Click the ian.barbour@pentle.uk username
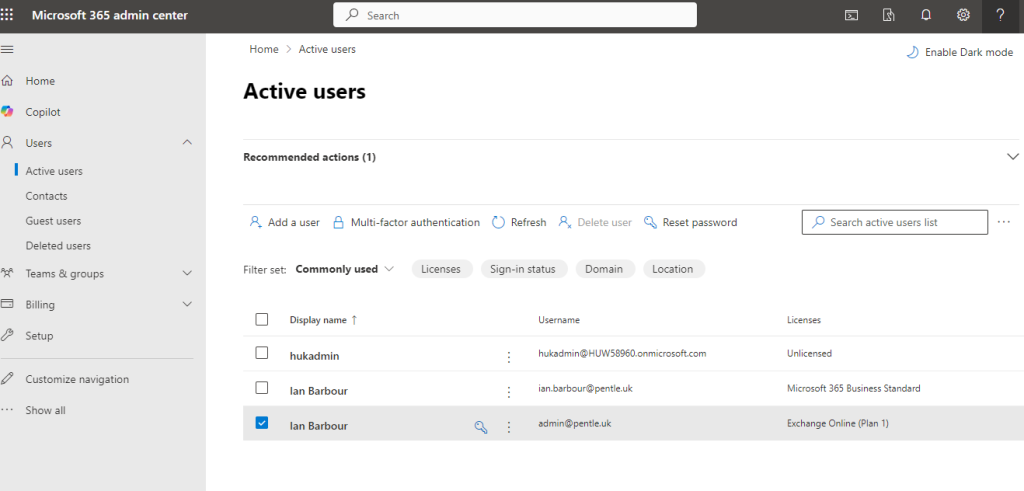Image resolution: width=1024 pixels, height=491 pixels. point(585,388)
